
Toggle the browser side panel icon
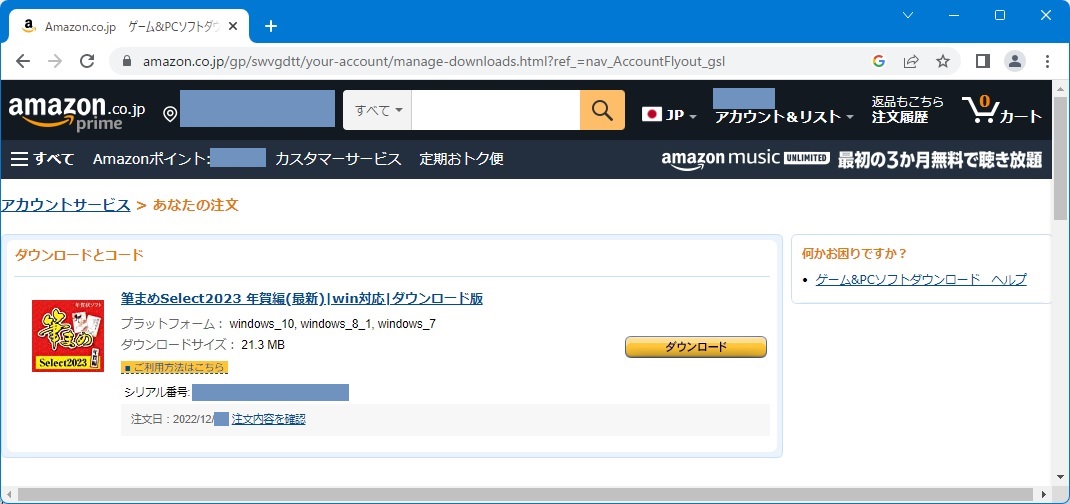[x=983, y=61]
